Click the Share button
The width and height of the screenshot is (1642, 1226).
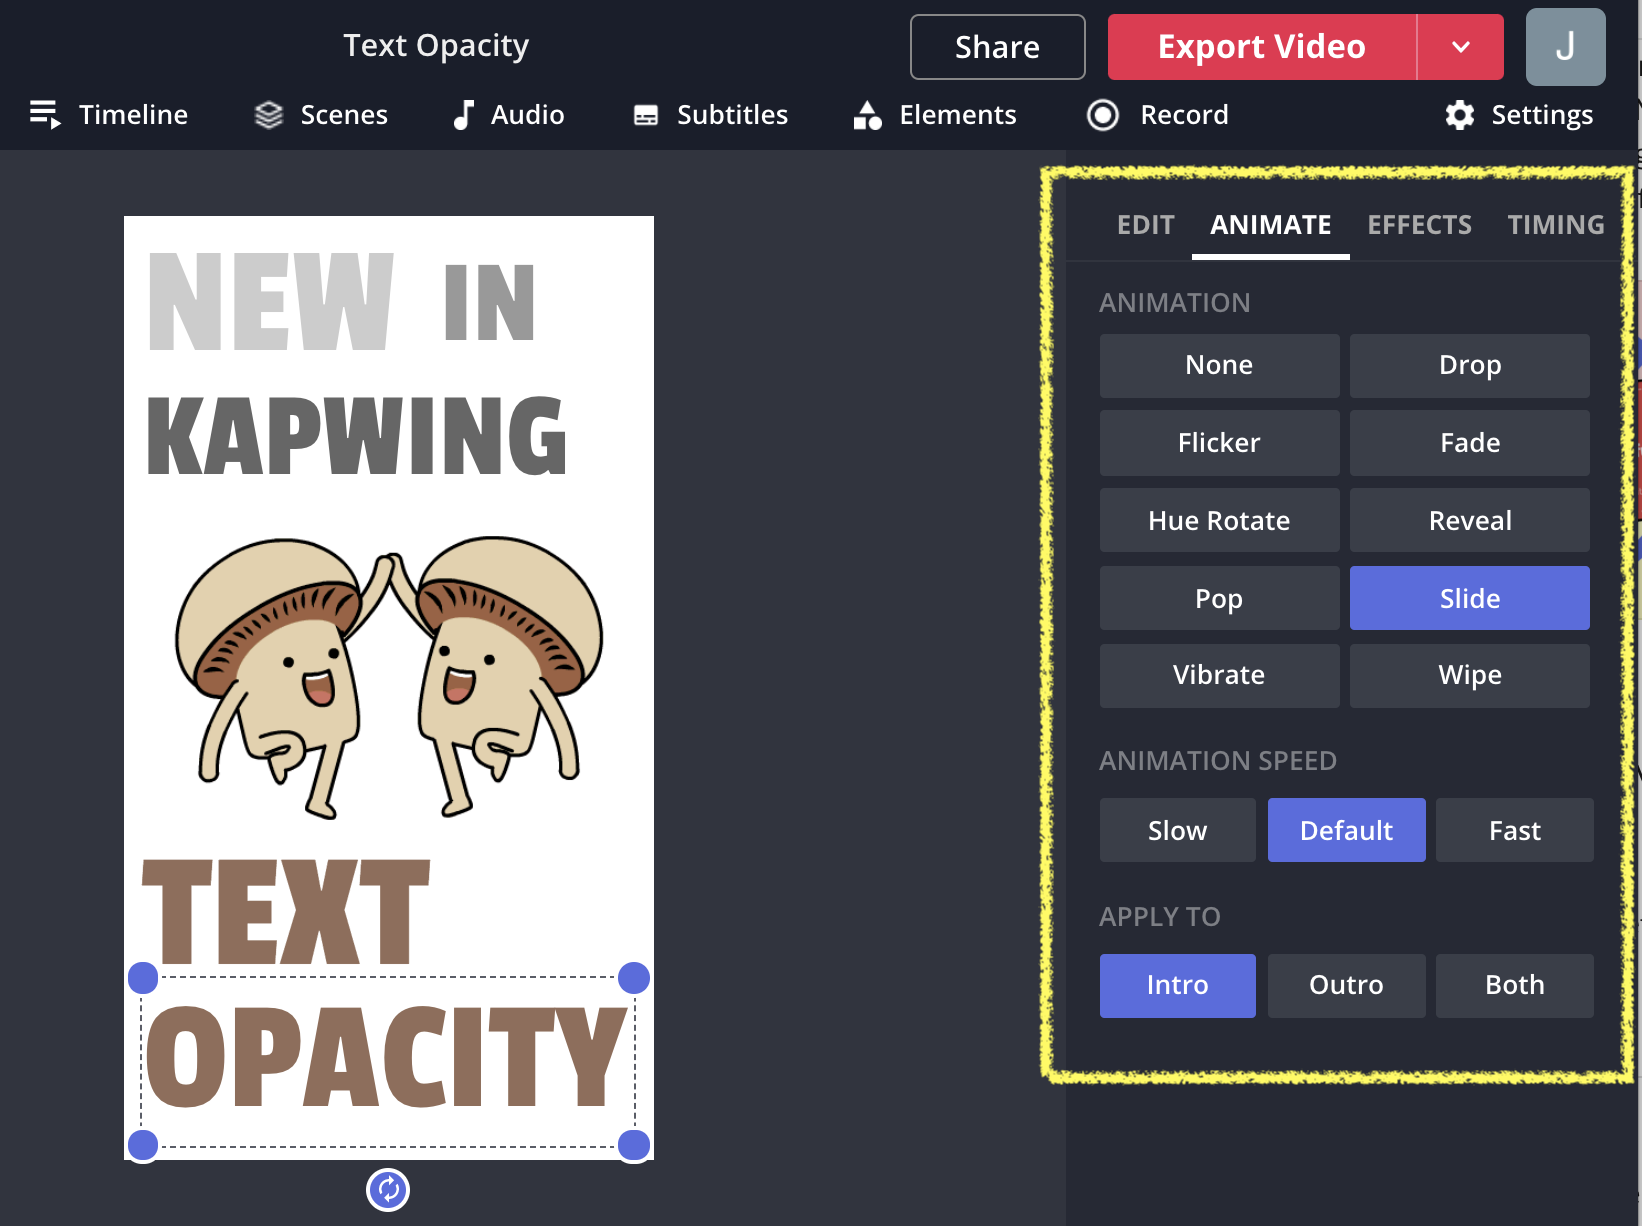[x=997, y=47]
